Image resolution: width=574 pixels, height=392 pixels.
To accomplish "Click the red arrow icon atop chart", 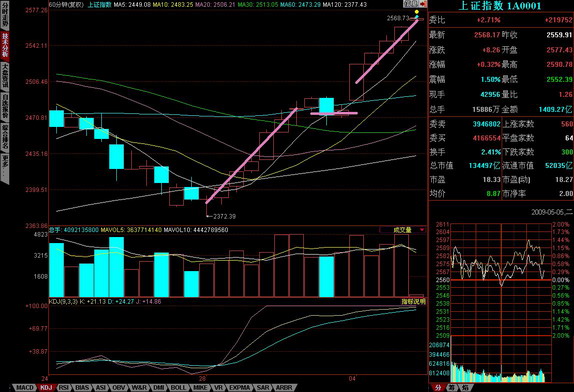I will 423,4.
